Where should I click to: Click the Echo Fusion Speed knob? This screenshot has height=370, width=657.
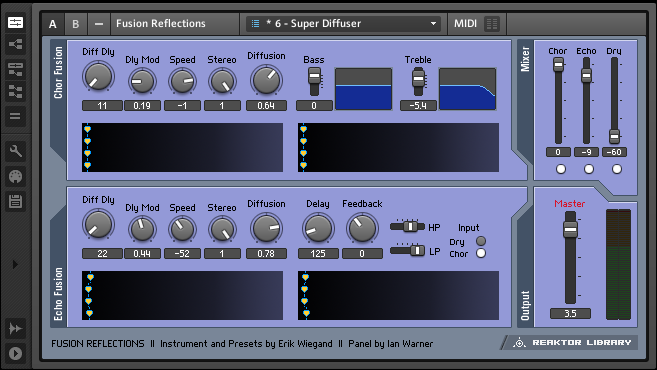click(182, 229)
